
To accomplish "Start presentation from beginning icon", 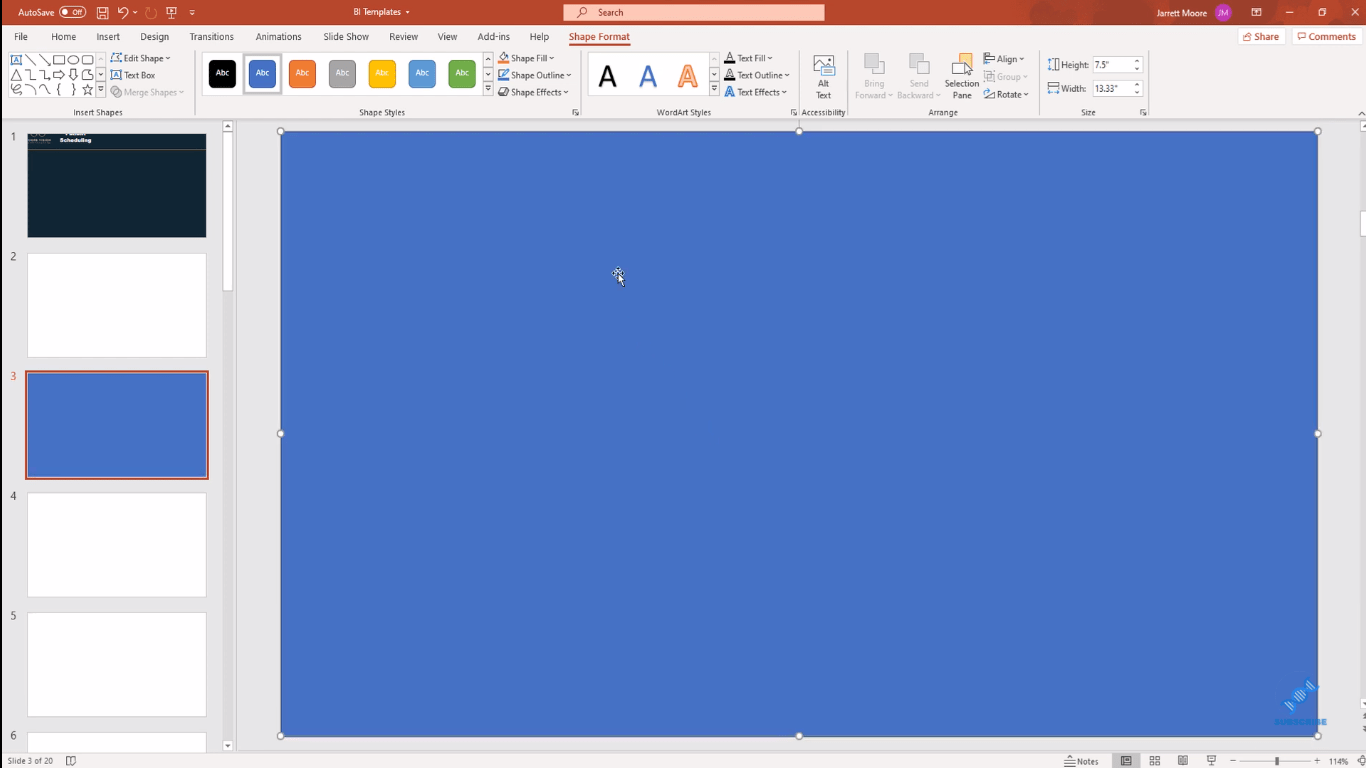I will point(171,12).
